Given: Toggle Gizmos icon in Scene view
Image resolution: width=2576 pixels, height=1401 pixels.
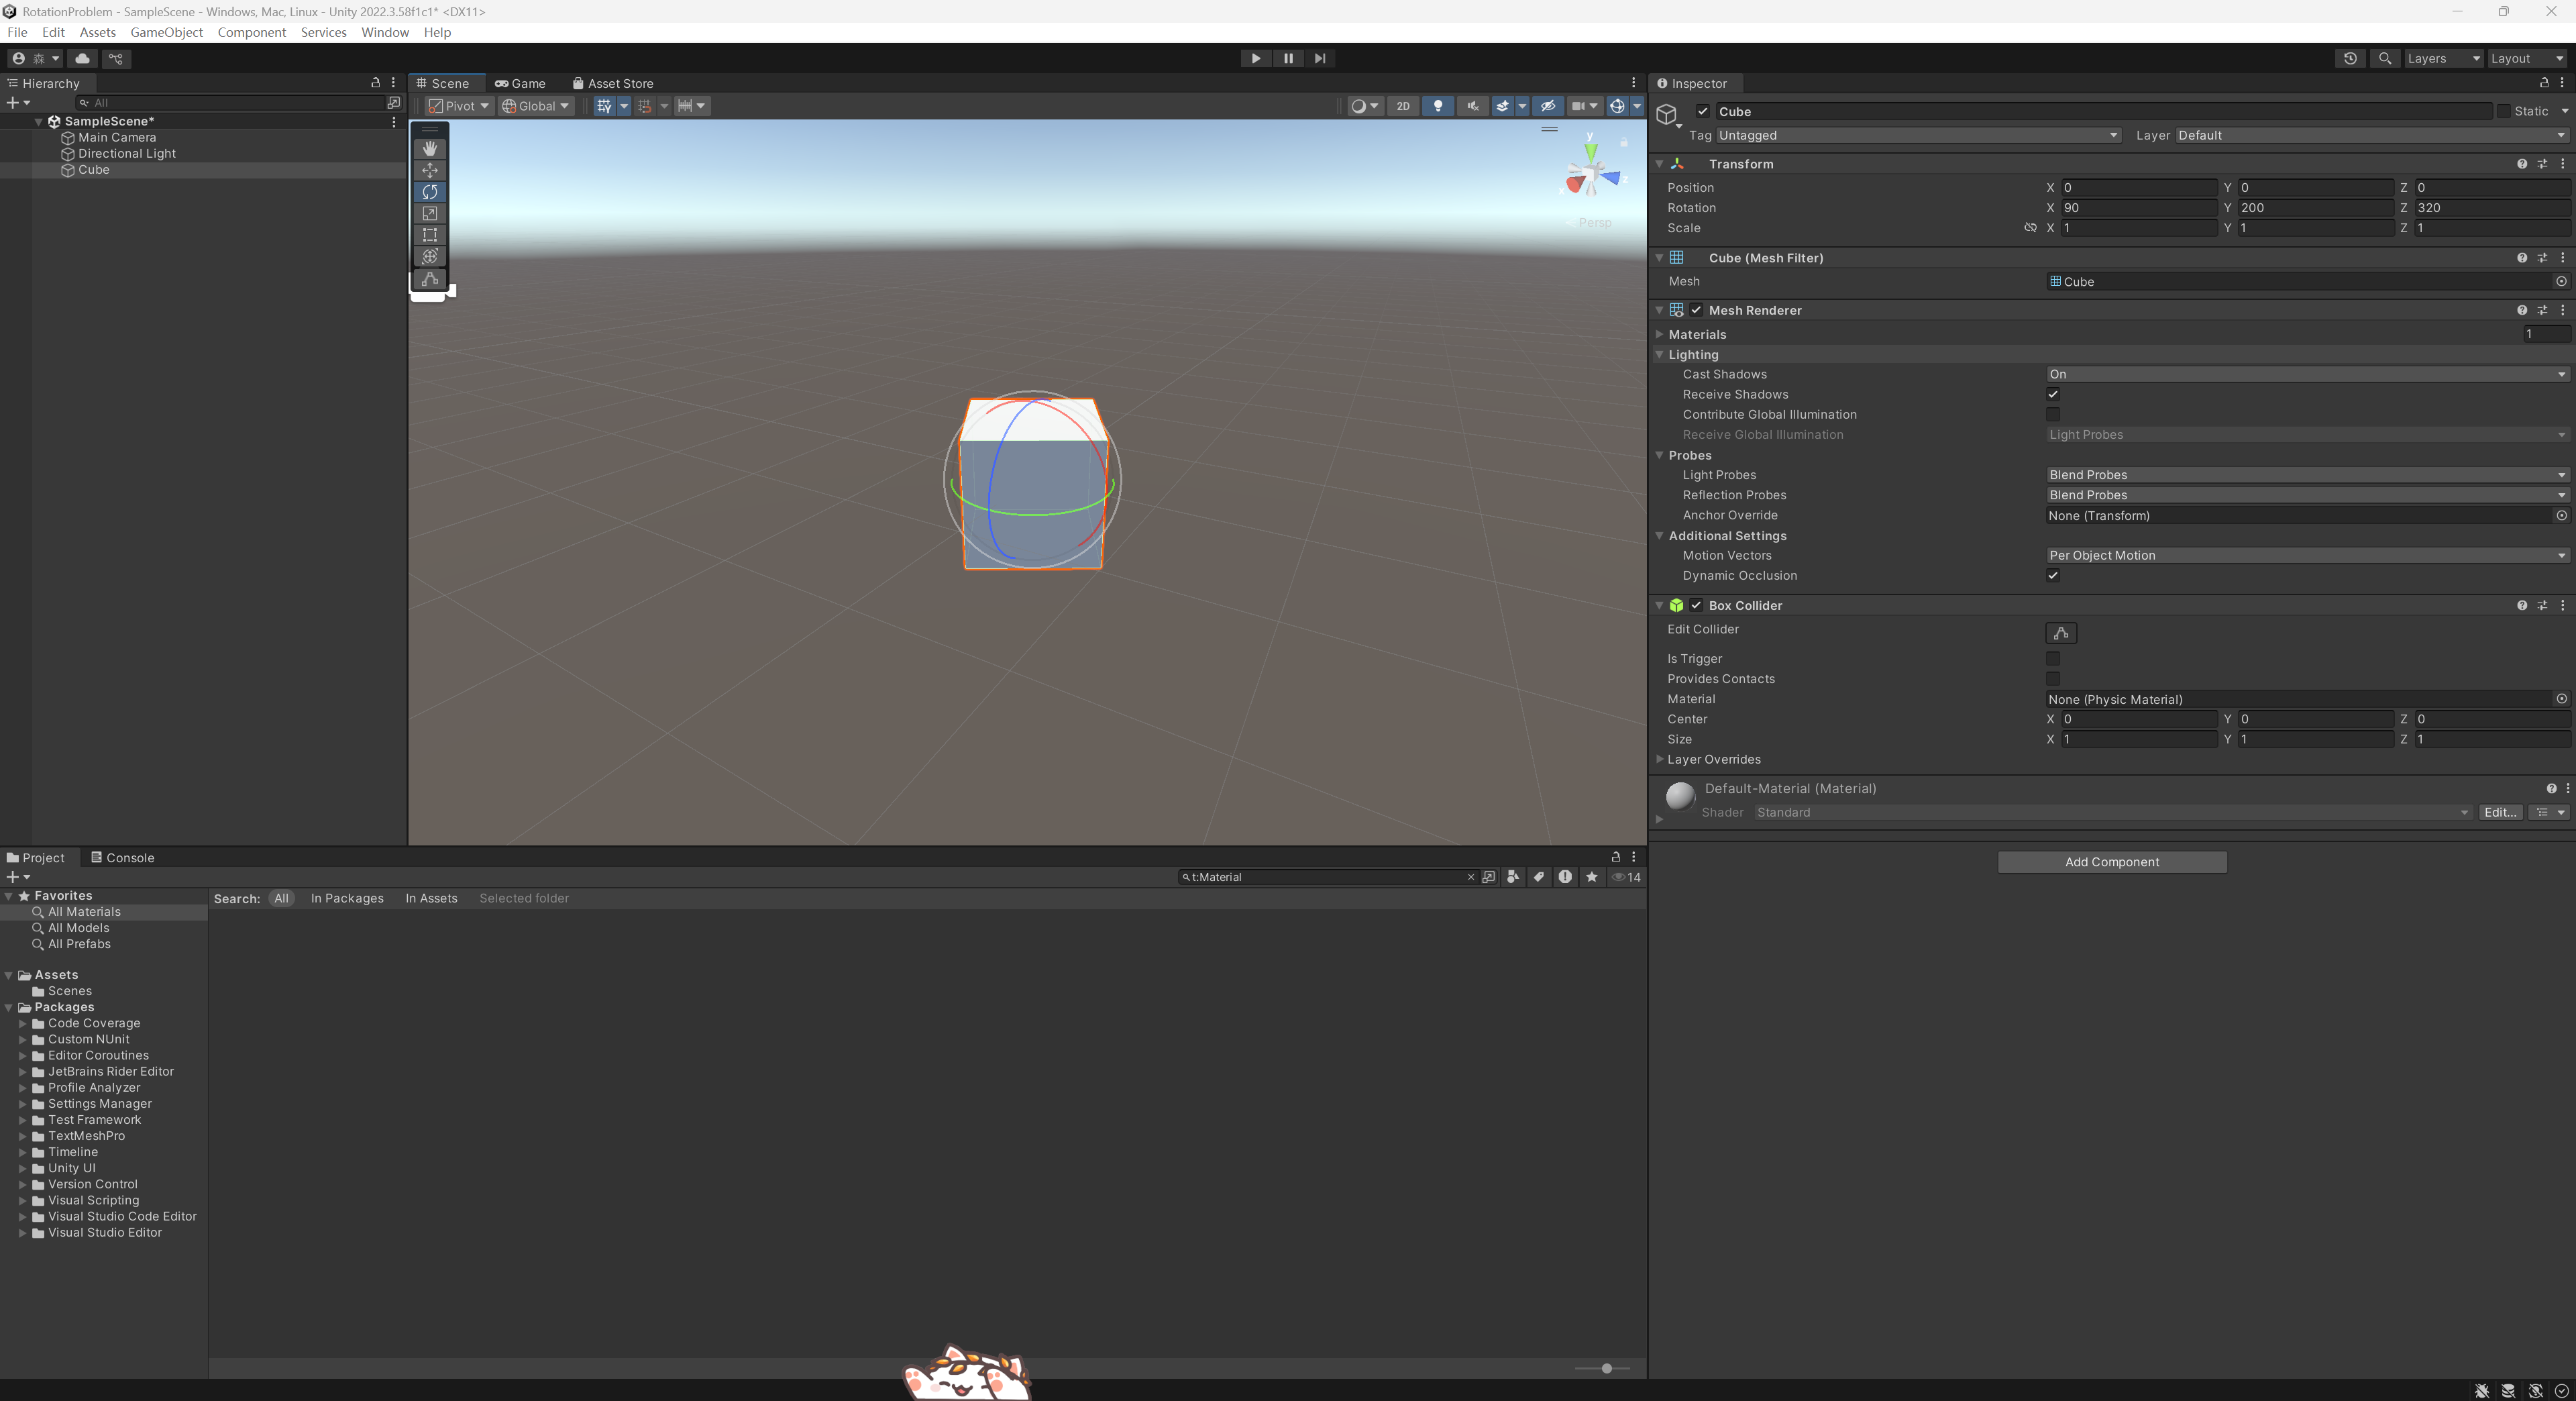Looking at the screenshot, I should click(x=1617, y=106).
